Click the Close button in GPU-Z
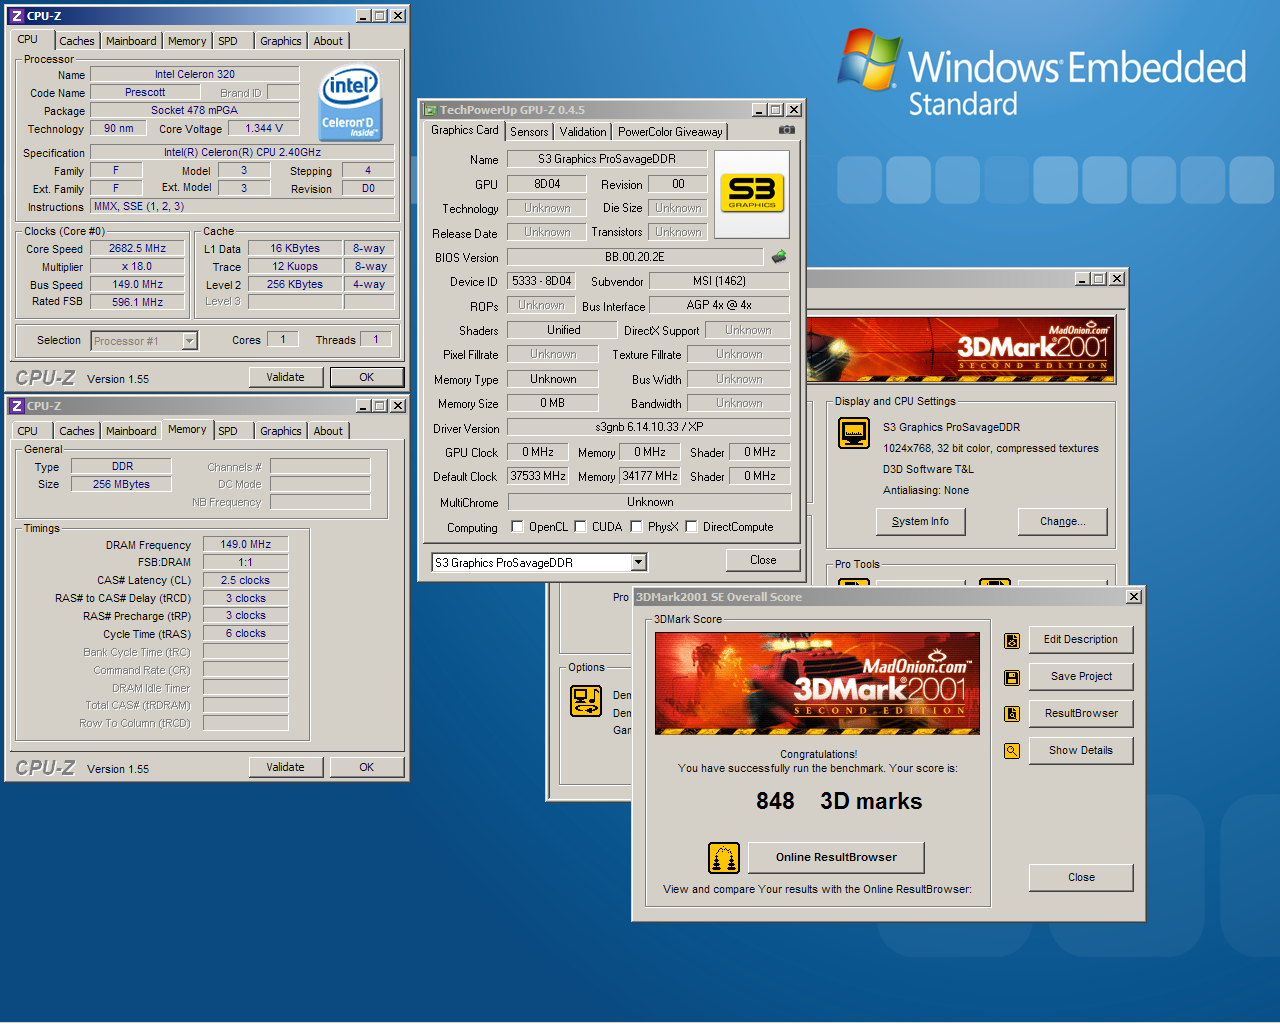 (x=763, y=560)
